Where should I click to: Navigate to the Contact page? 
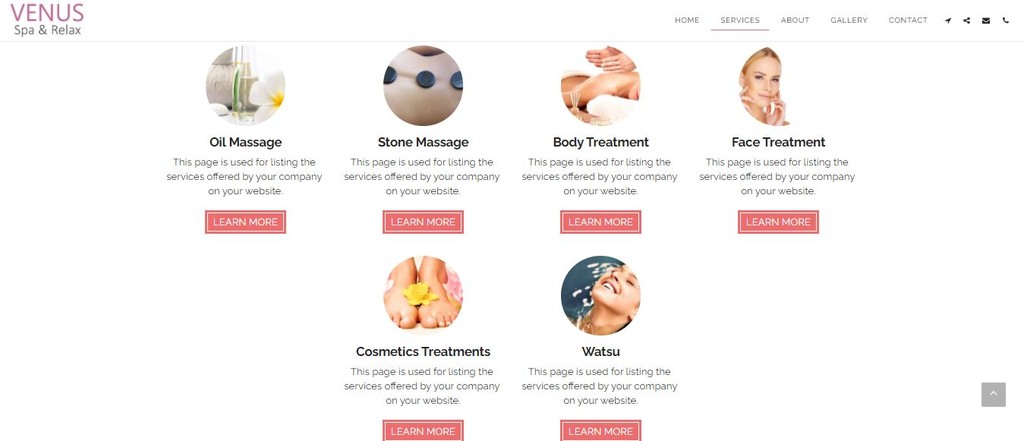(908, 20)
